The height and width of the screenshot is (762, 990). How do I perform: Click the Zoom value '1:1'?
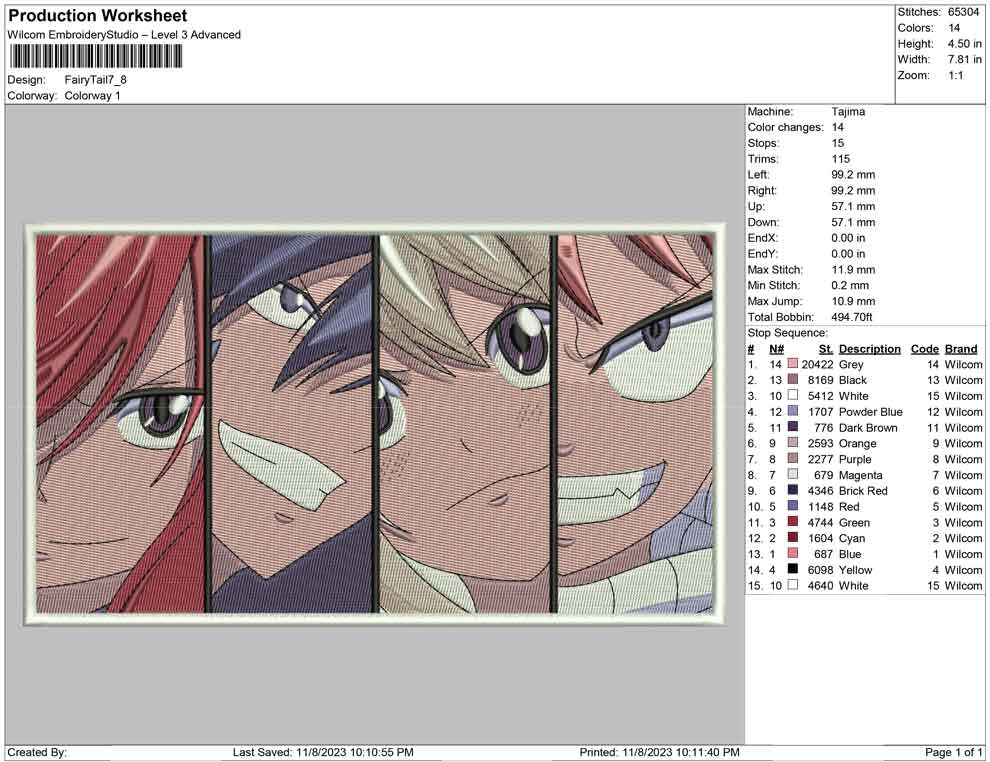point(955,75)
